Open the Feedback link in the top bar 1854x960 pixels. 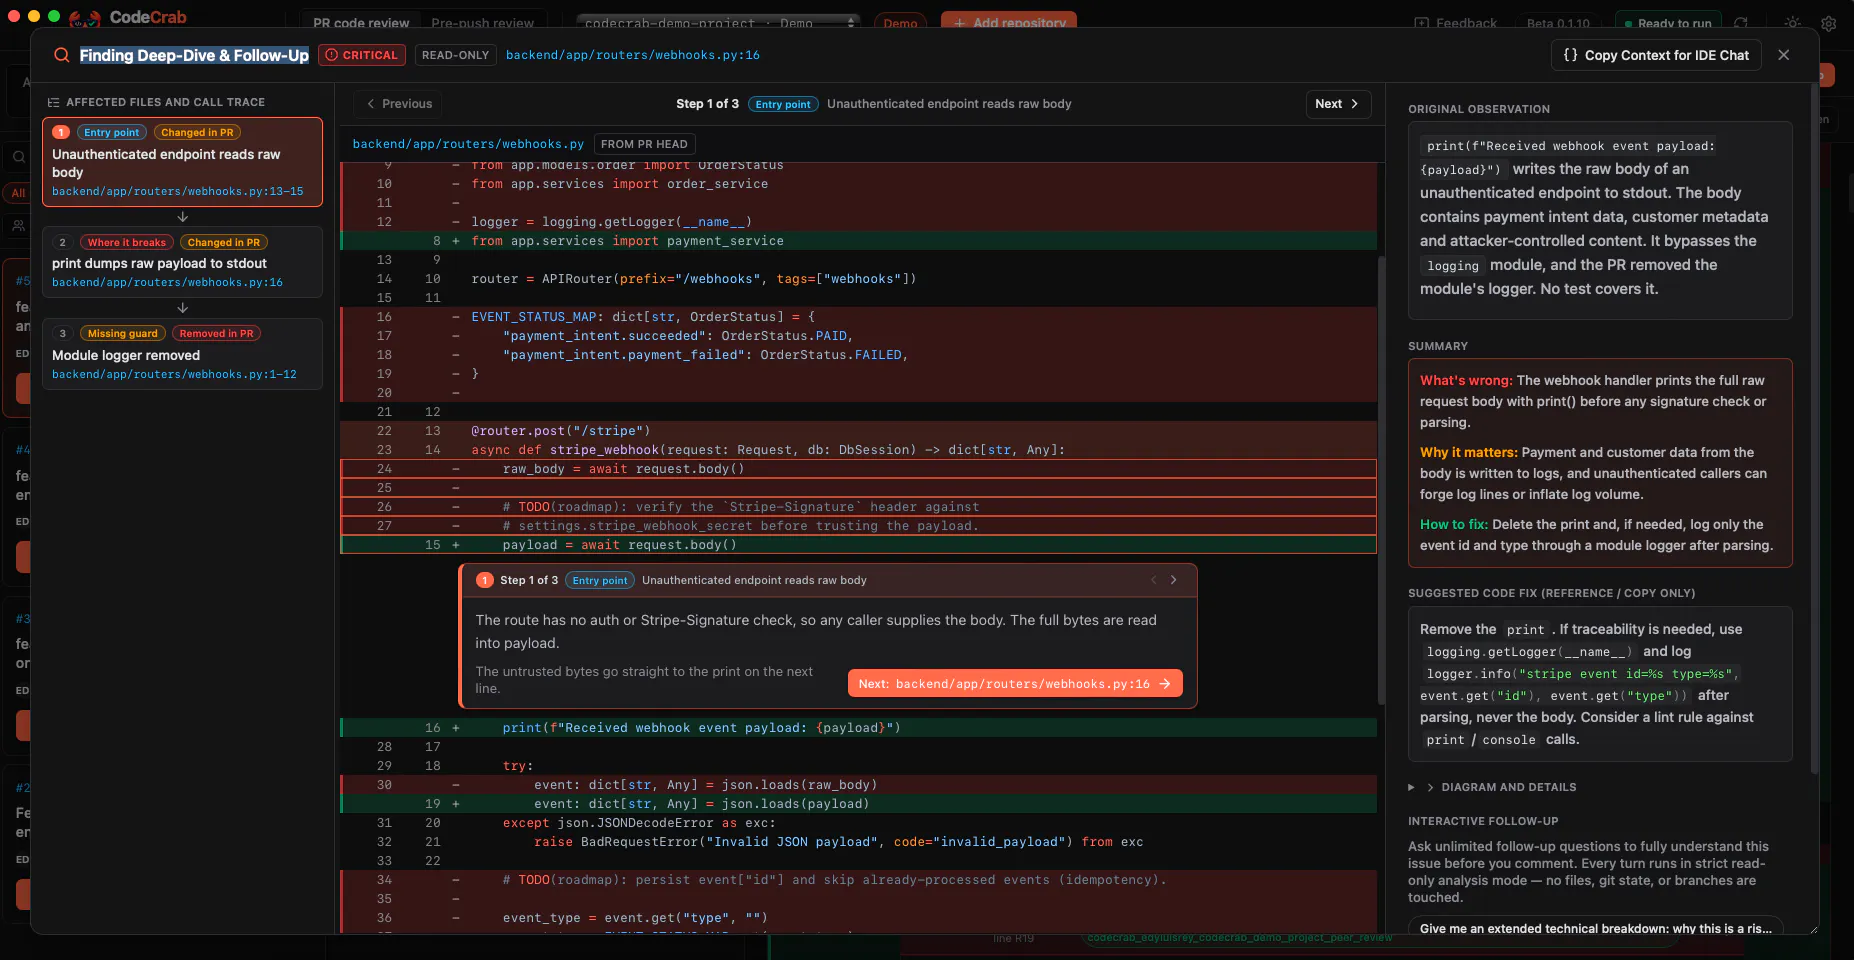pyautogui.click(x=1455, y=23)
